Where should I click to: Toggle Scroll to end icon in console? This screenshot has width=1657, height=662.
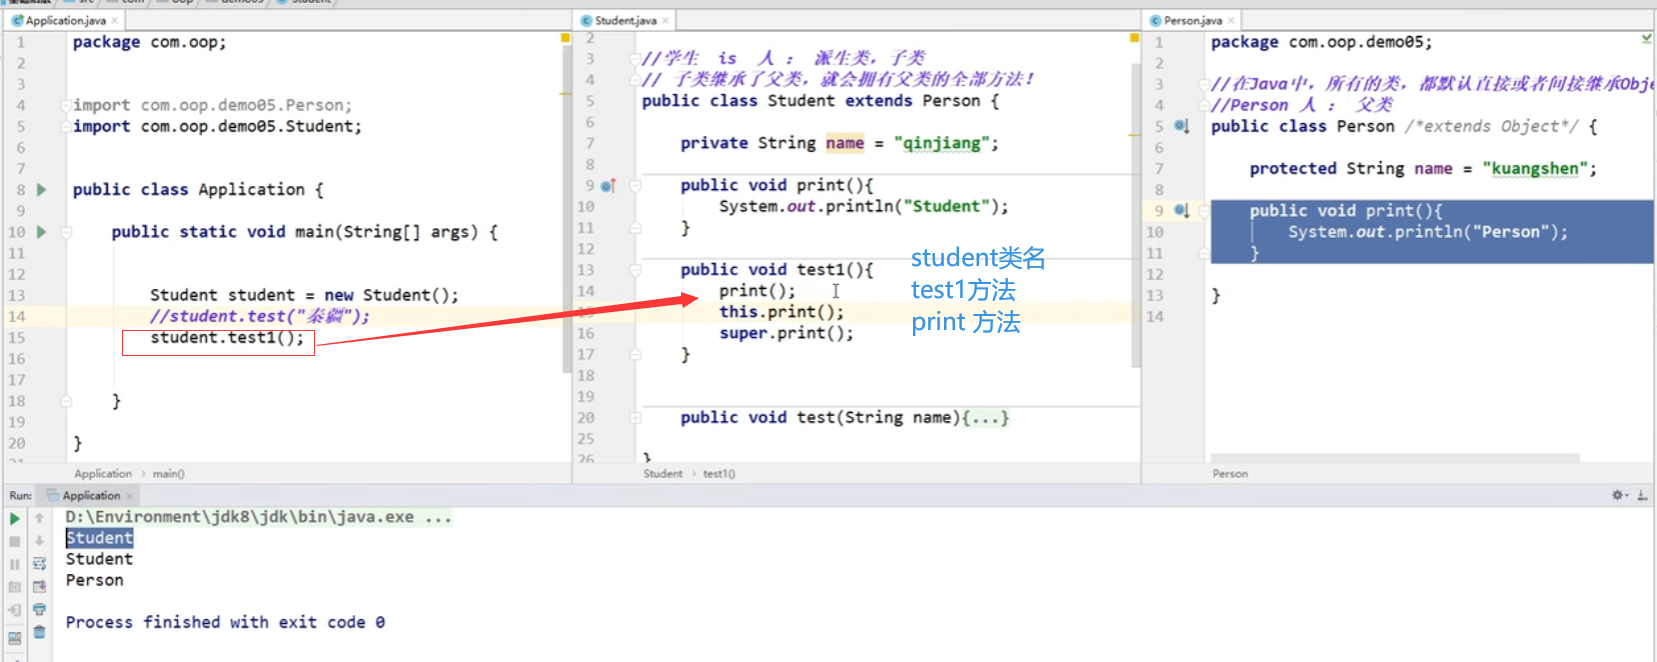39,587
